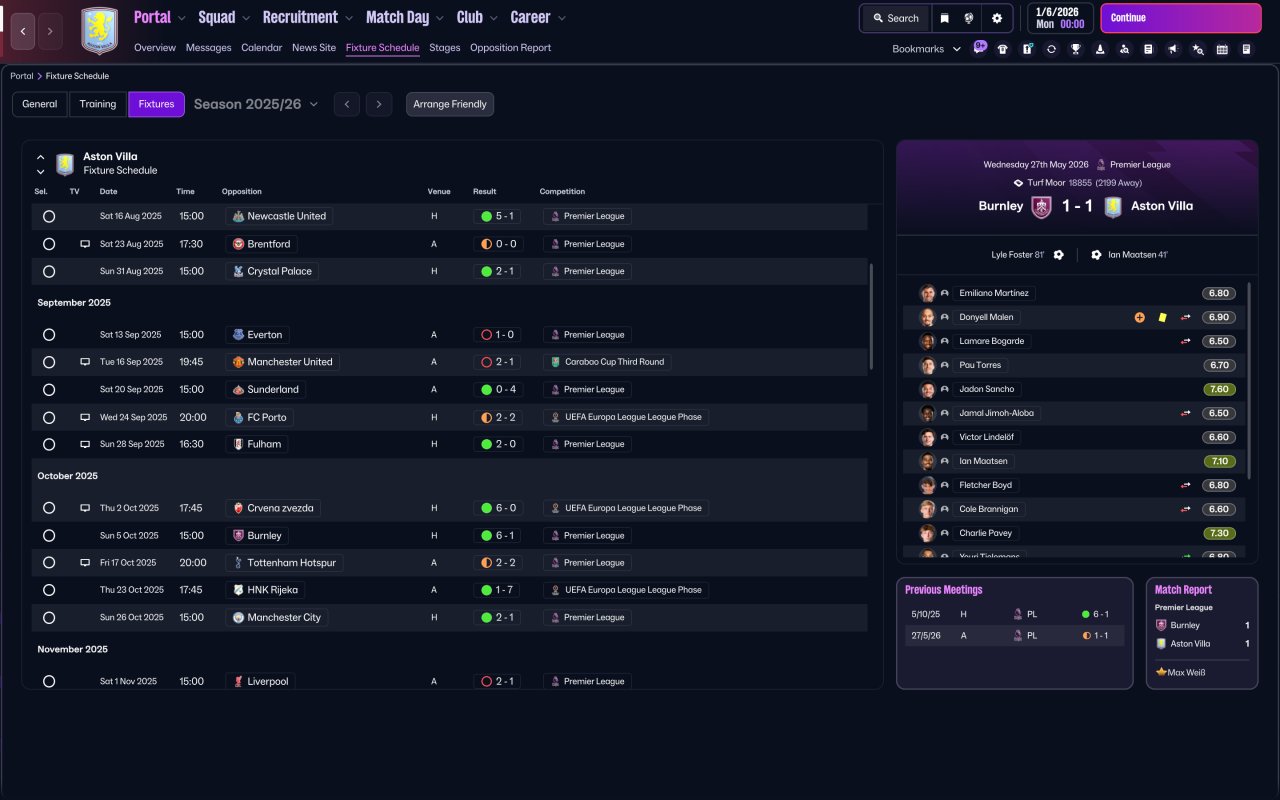Open the settings gear in the top bar
The image size is (1280, 800).
click(x=997, y=18)
